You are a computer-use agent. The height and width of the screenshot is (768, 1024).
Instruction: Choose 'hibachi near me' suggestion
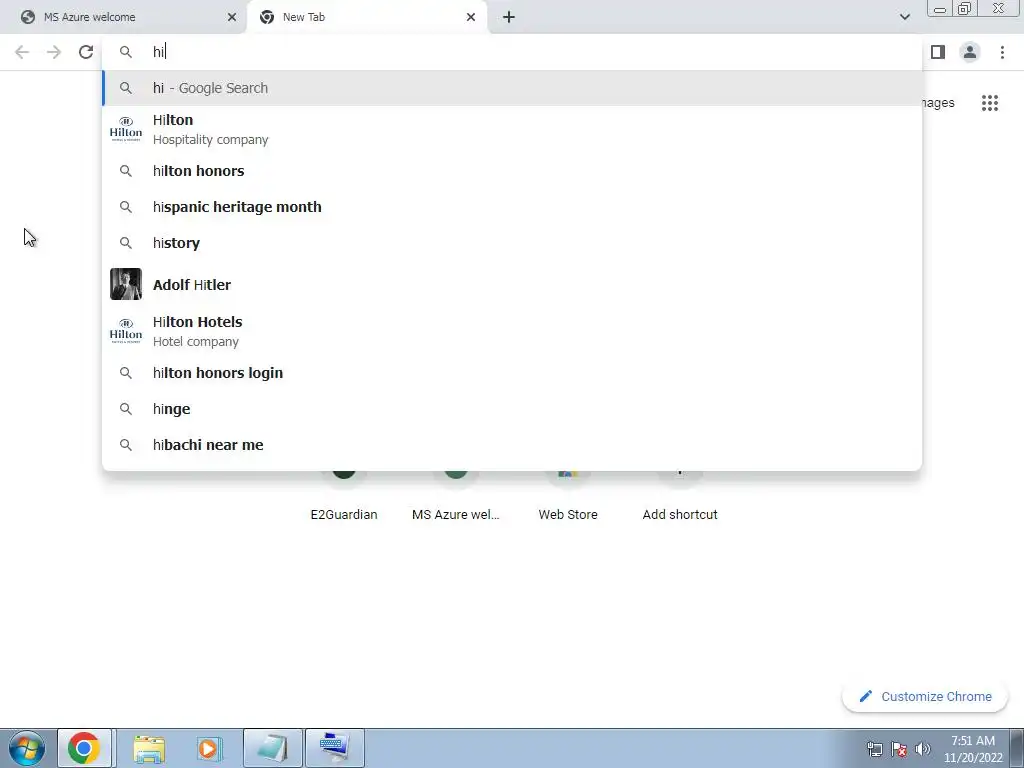pos(513,445)
